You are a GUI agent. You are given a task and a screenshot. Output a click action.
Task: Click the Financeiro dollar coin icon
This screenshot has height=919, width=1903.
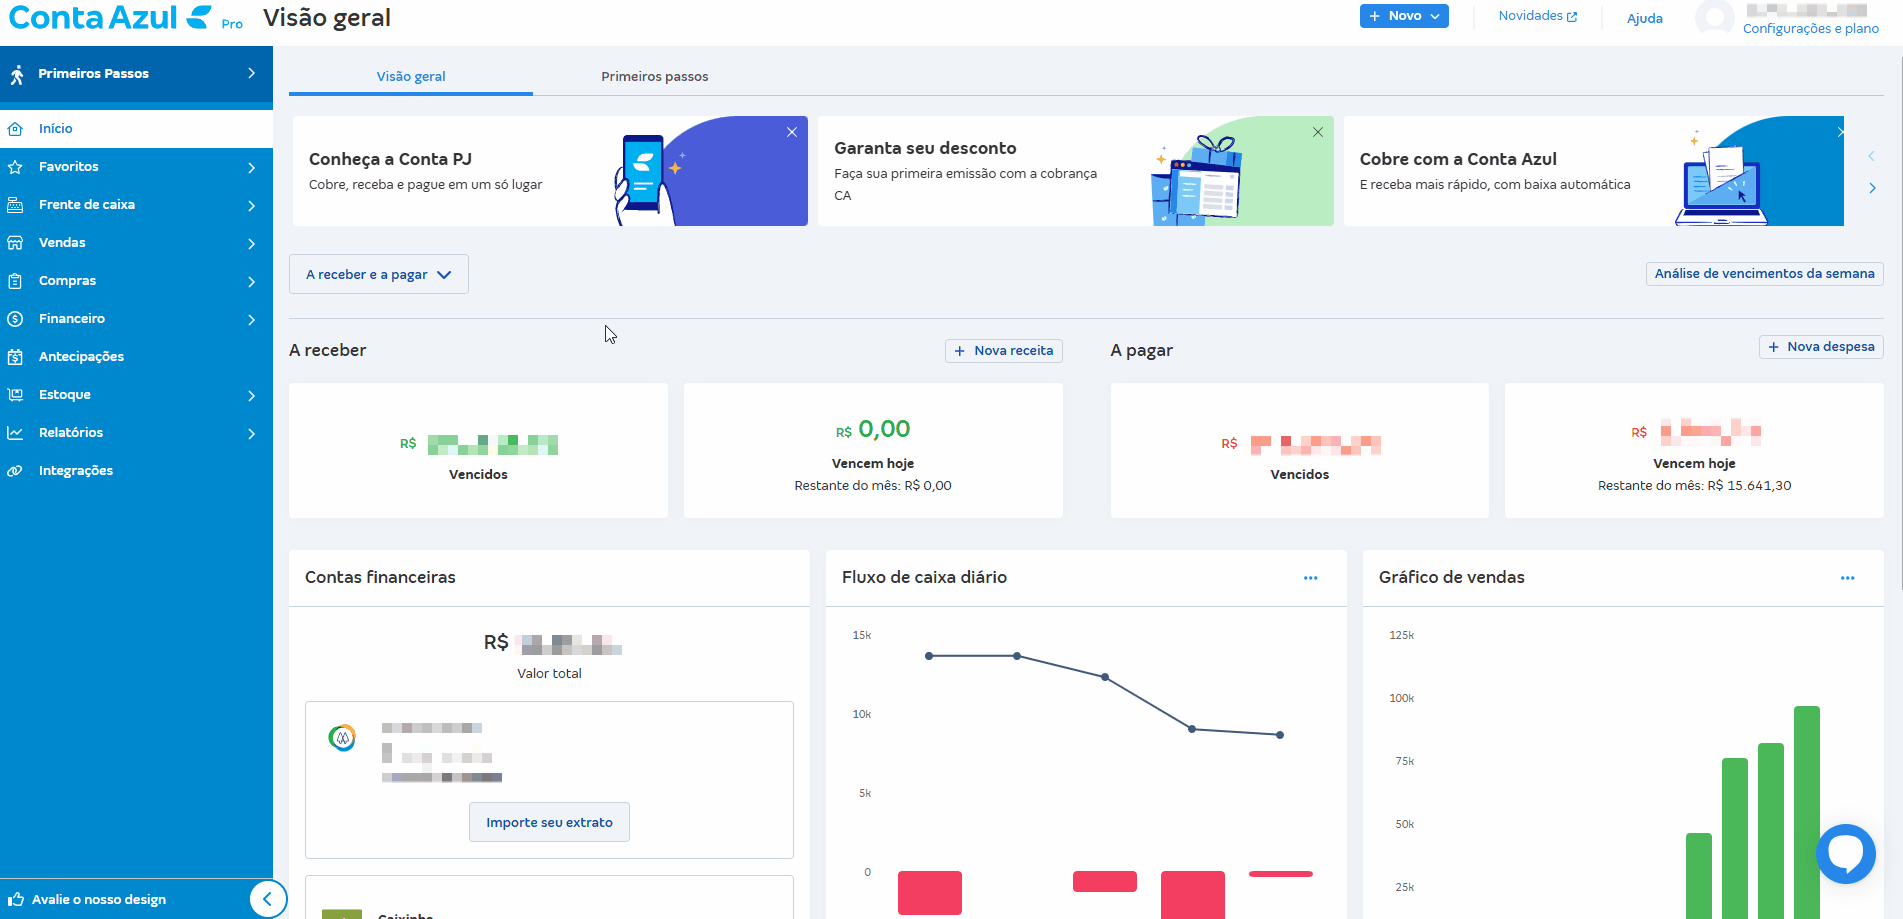(x=15, y=319)
